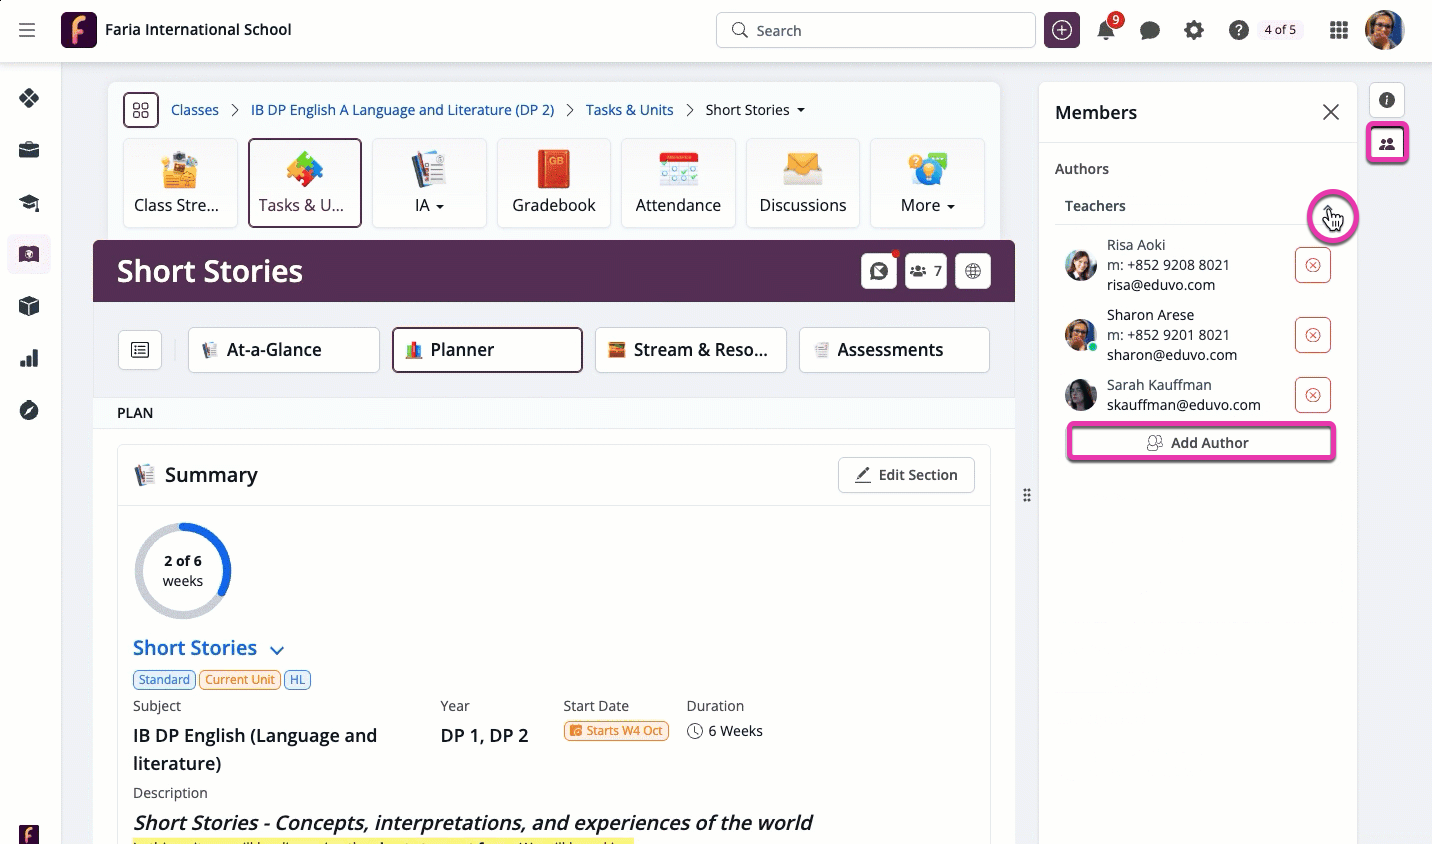Click the Edit Section button
The height and width of the screenshot is (844, 1432).
[906, 475]
